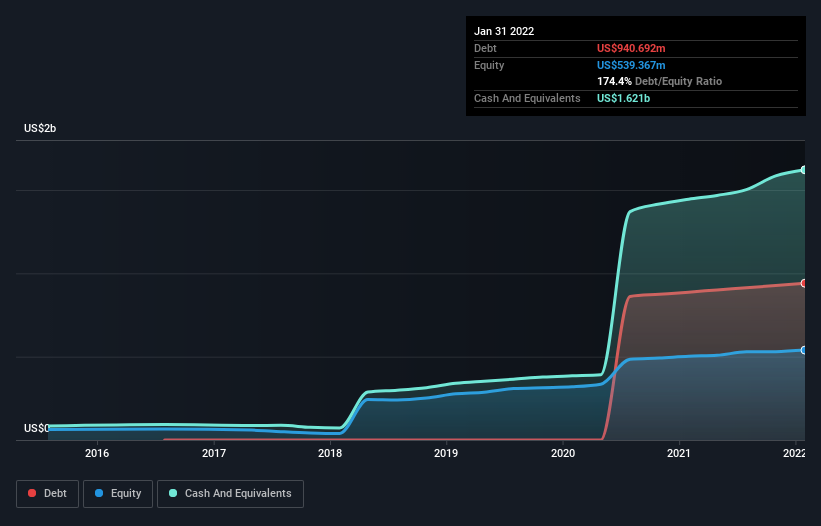Click the 2017 x-axis label
821x526 pixels.
214,453
